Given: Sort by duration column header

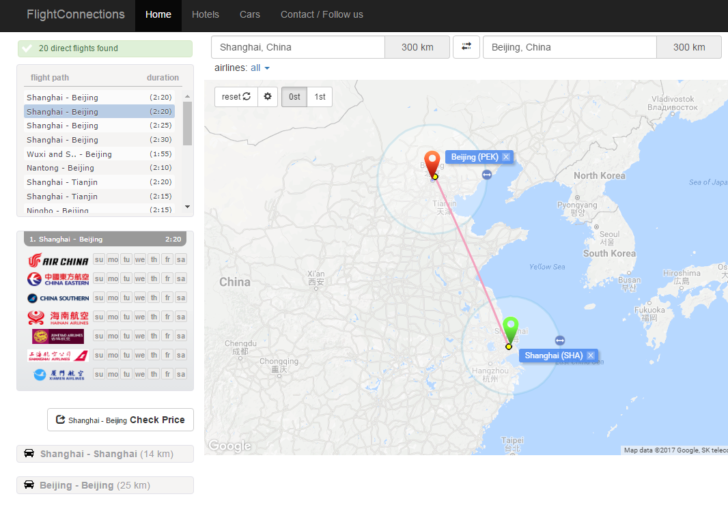Looking at the screenshot, I should coord(162,78).
